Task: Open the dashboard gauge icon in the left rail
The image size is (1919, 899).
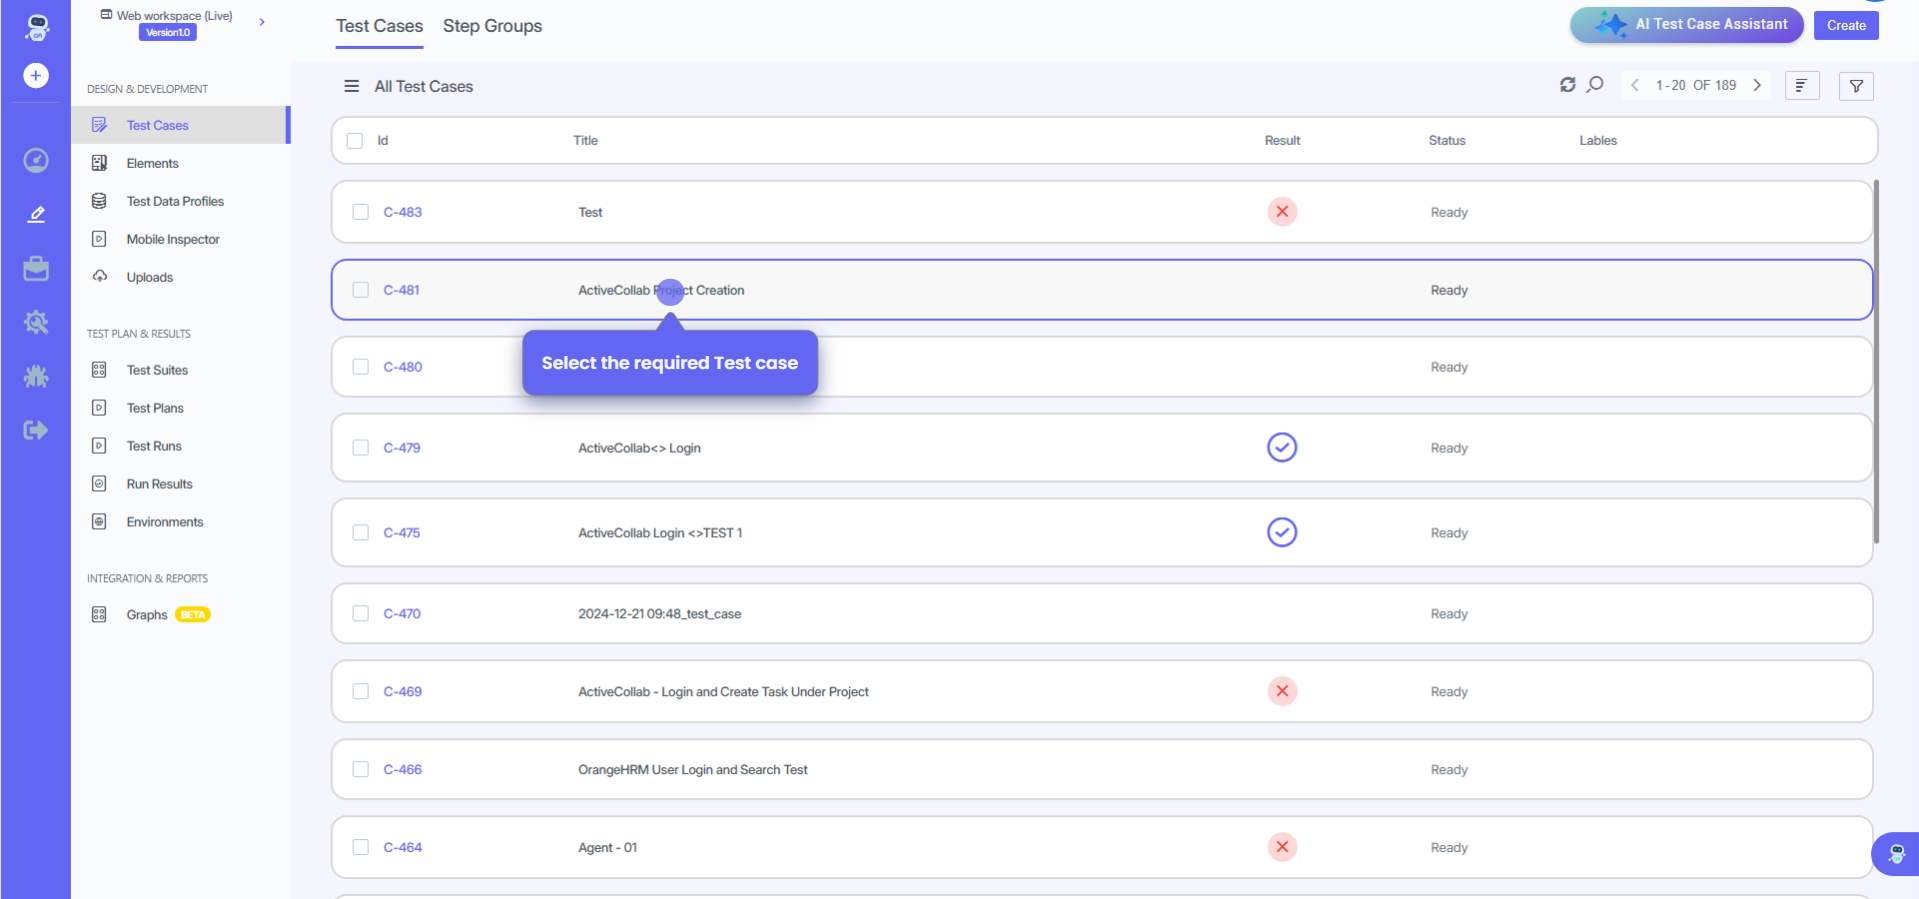Action: [x=36, y=160]
